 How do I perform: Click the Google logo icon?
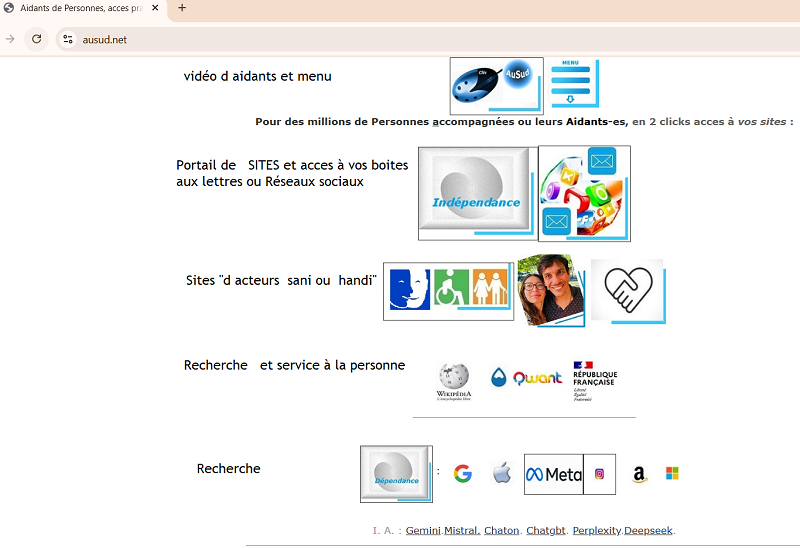coord(462,474)
